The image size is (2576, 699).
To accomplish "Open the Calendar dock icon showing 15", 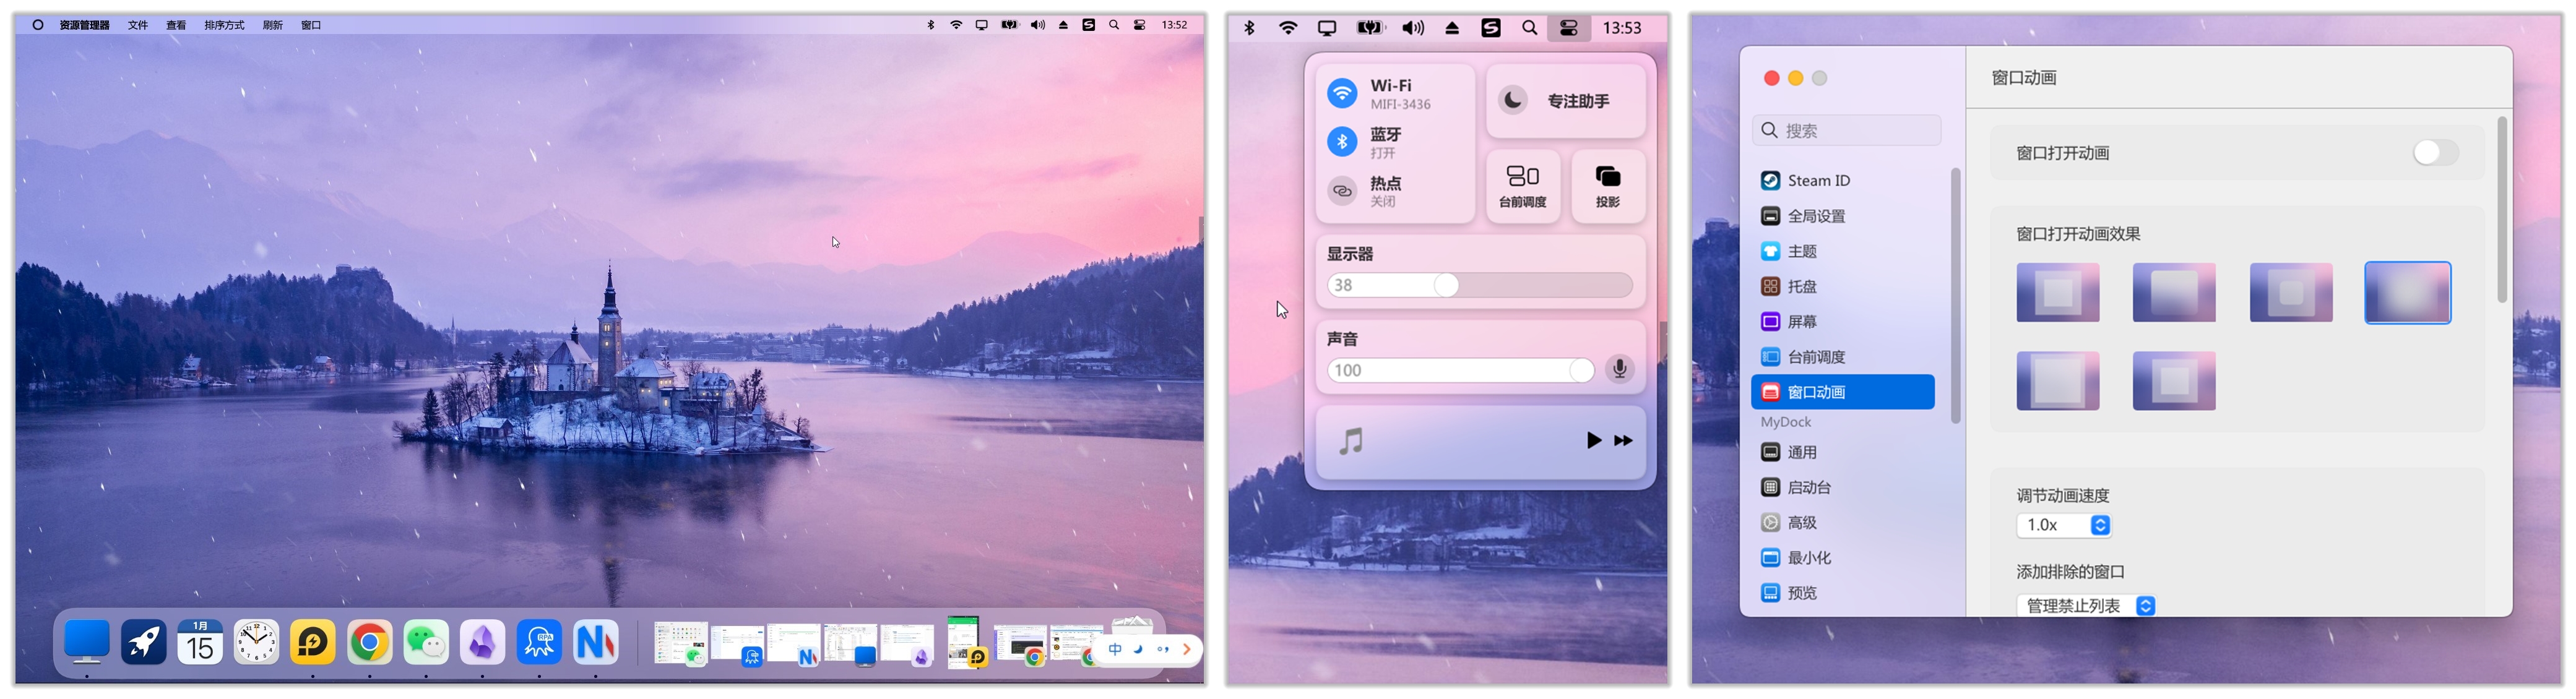I will tap(200, 643).
